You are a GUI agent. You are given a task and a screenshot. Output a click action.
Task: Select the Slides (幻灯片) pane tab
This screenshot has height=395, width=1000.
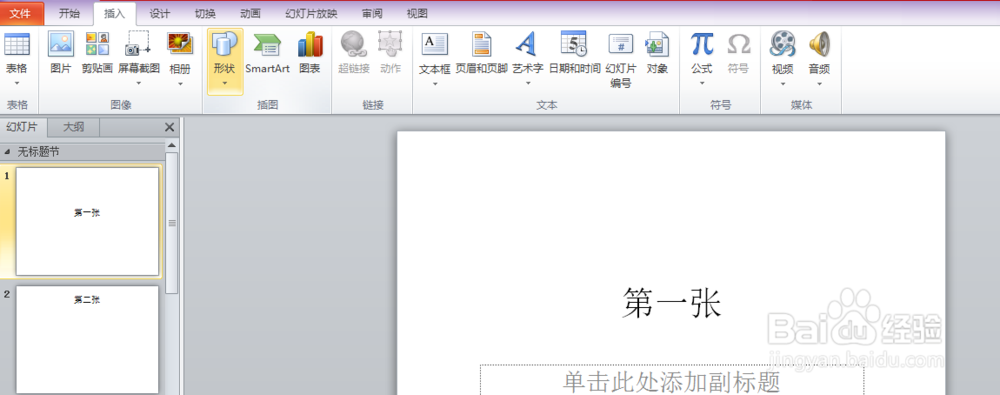point(22,127)
